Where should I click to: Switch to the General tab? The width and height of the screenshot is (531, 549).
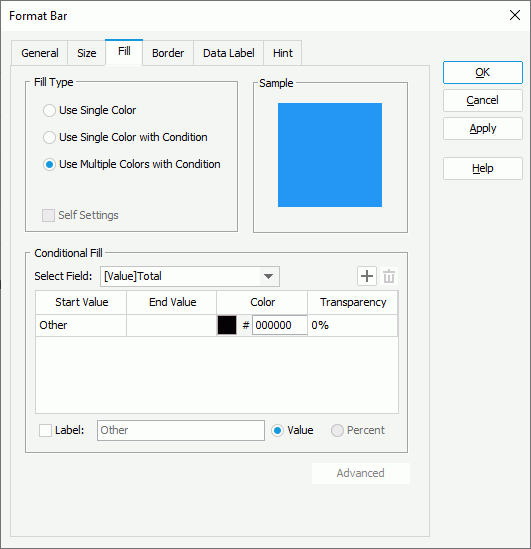click(x=40, y=53)
